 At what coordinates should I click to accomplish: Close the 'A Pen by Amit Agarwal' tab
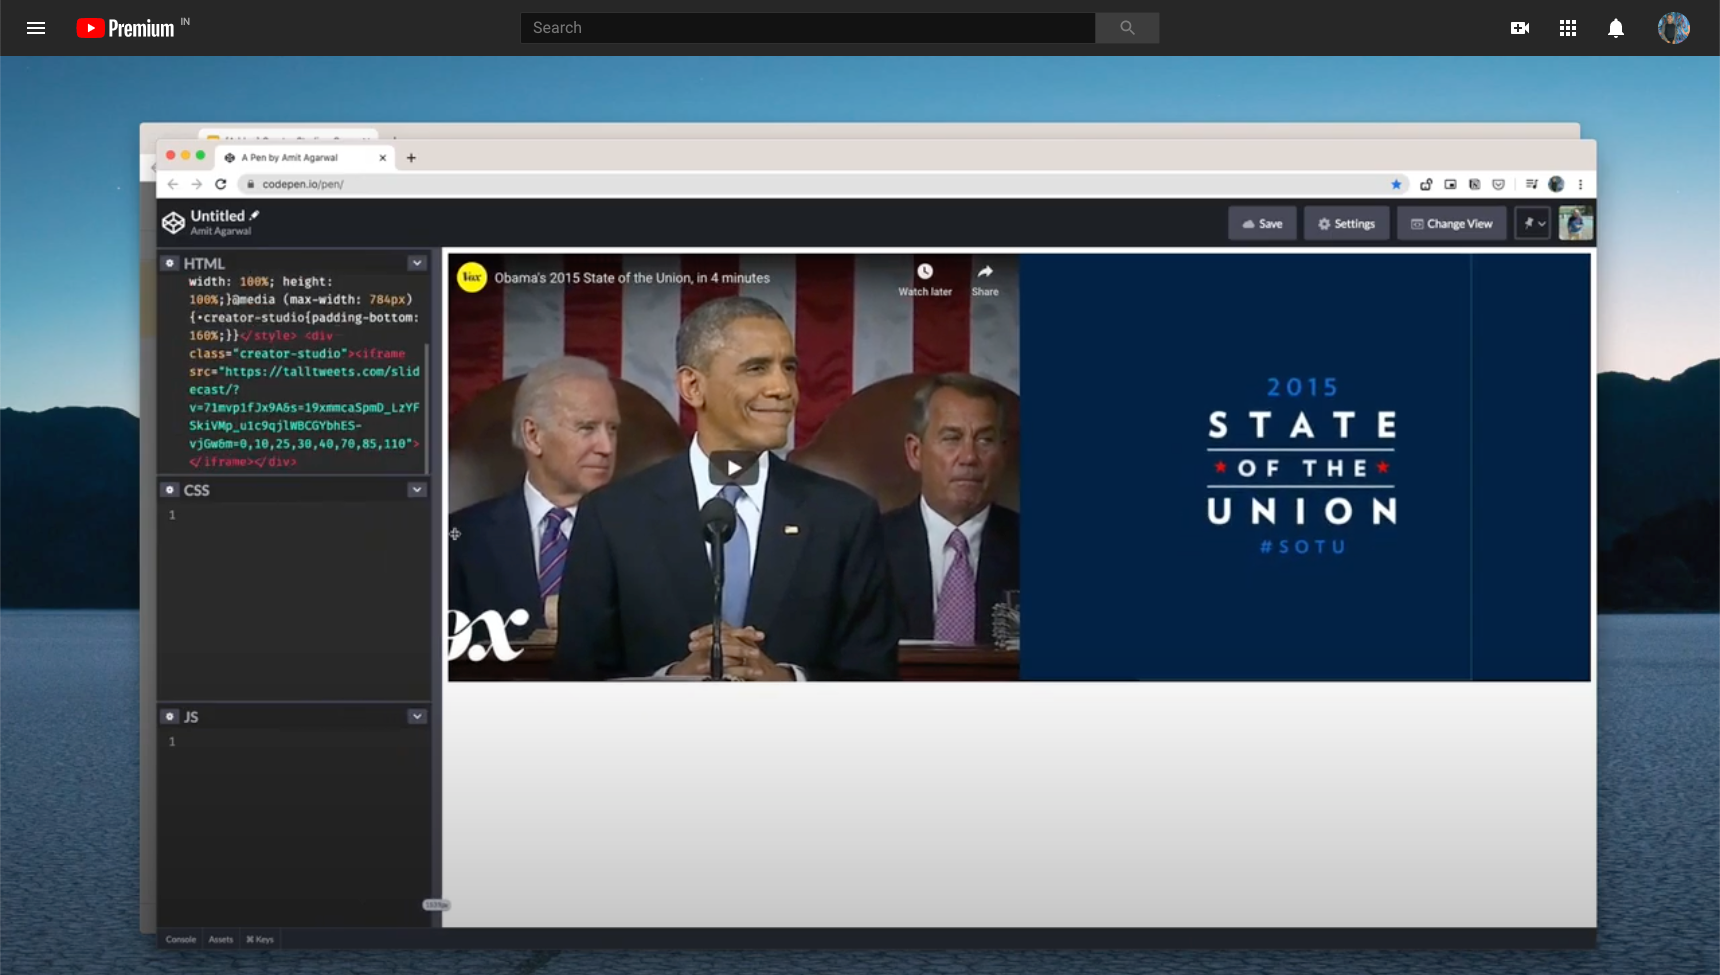click(382, 157)
